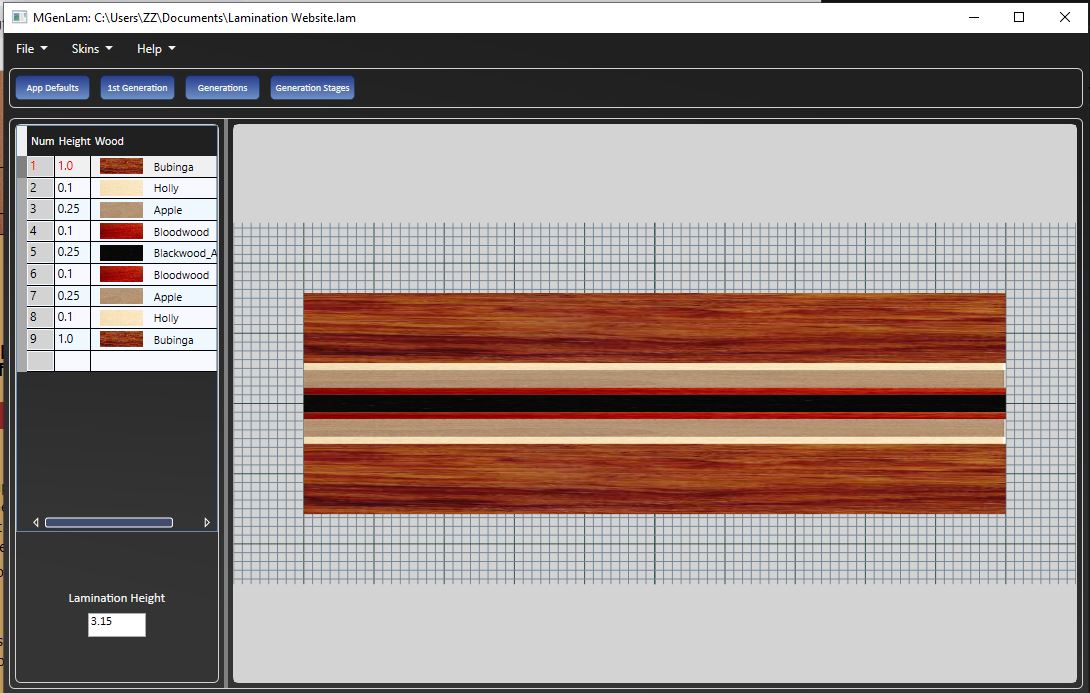Click the 1st Generation button
Image resolution: width=1090 pixels, height=693 pixels.
tap(137, 88)
